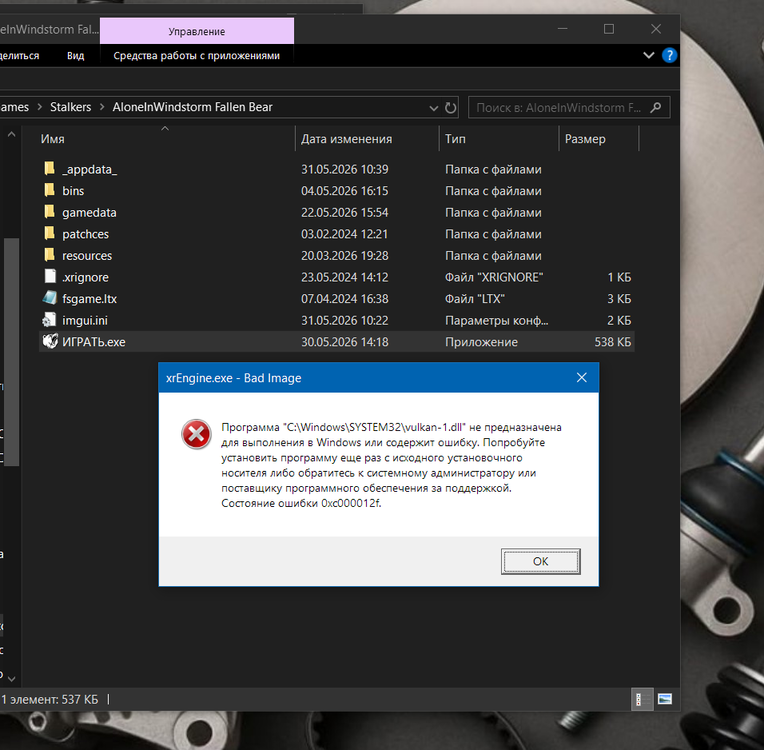Close the Bad Image error dialog

581,378
